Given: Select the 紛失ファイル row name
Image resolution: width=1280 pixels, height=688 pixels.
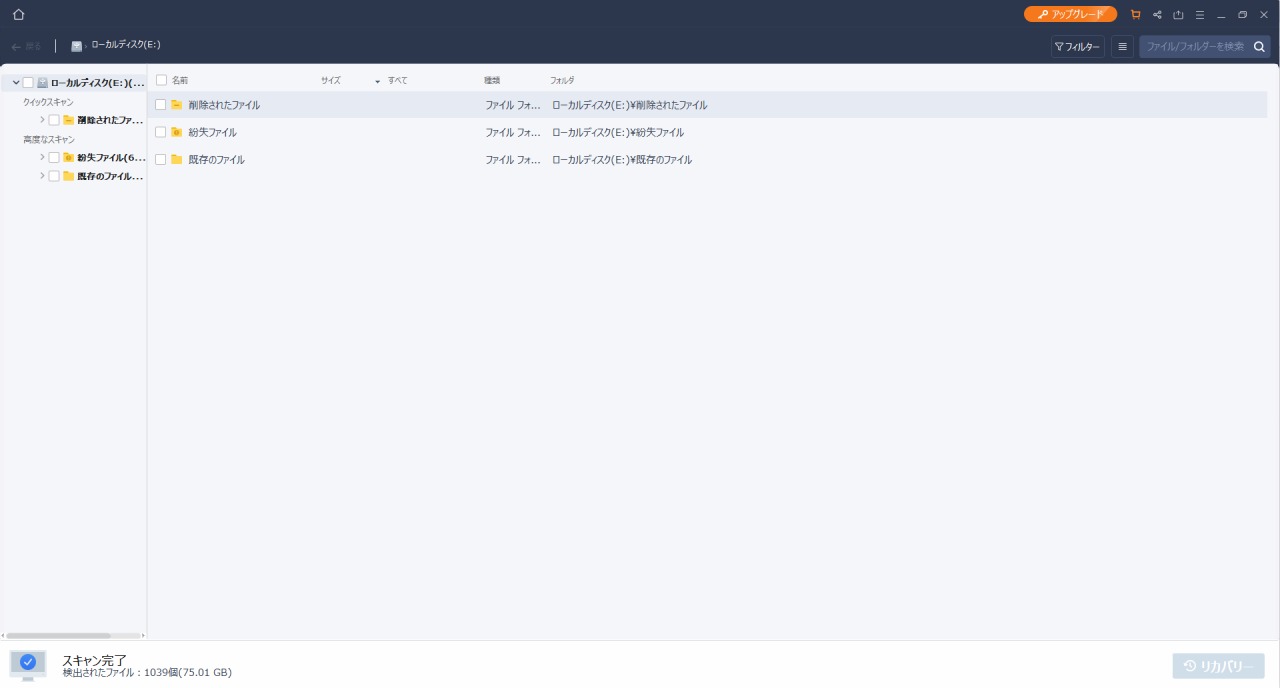Looking at the screenshot, I should pyautogui.click(x=212, y=132).
